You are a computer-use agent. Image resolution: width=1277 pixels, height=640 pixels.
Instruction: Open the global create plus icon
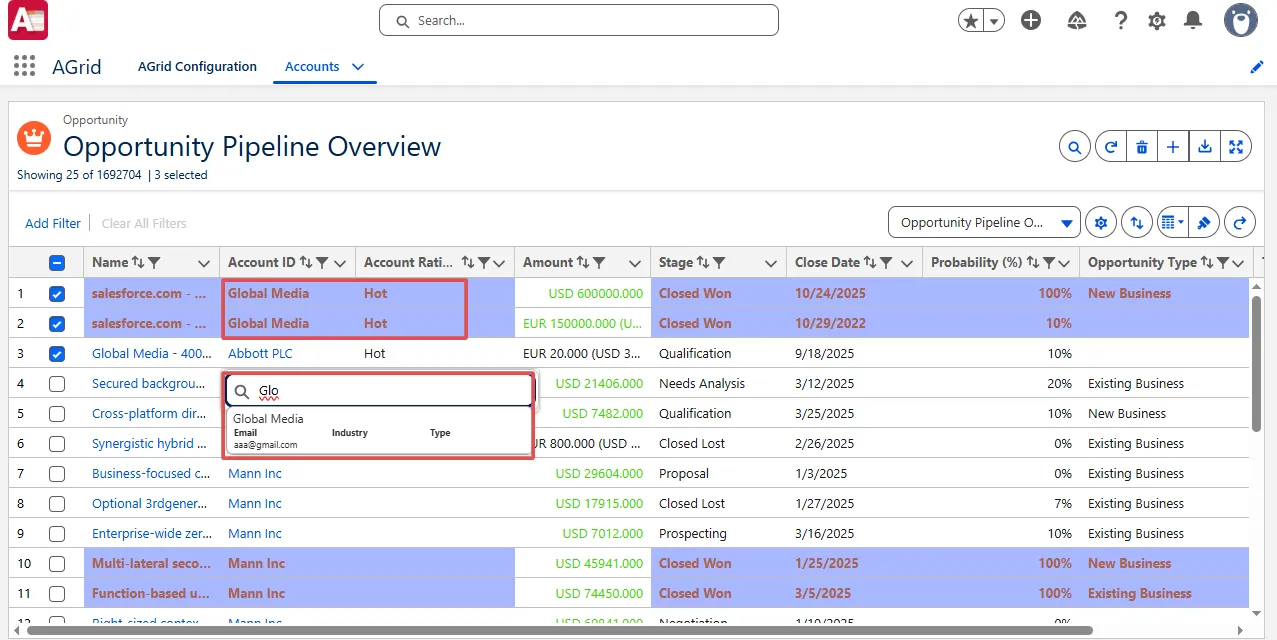(1031, 20)
